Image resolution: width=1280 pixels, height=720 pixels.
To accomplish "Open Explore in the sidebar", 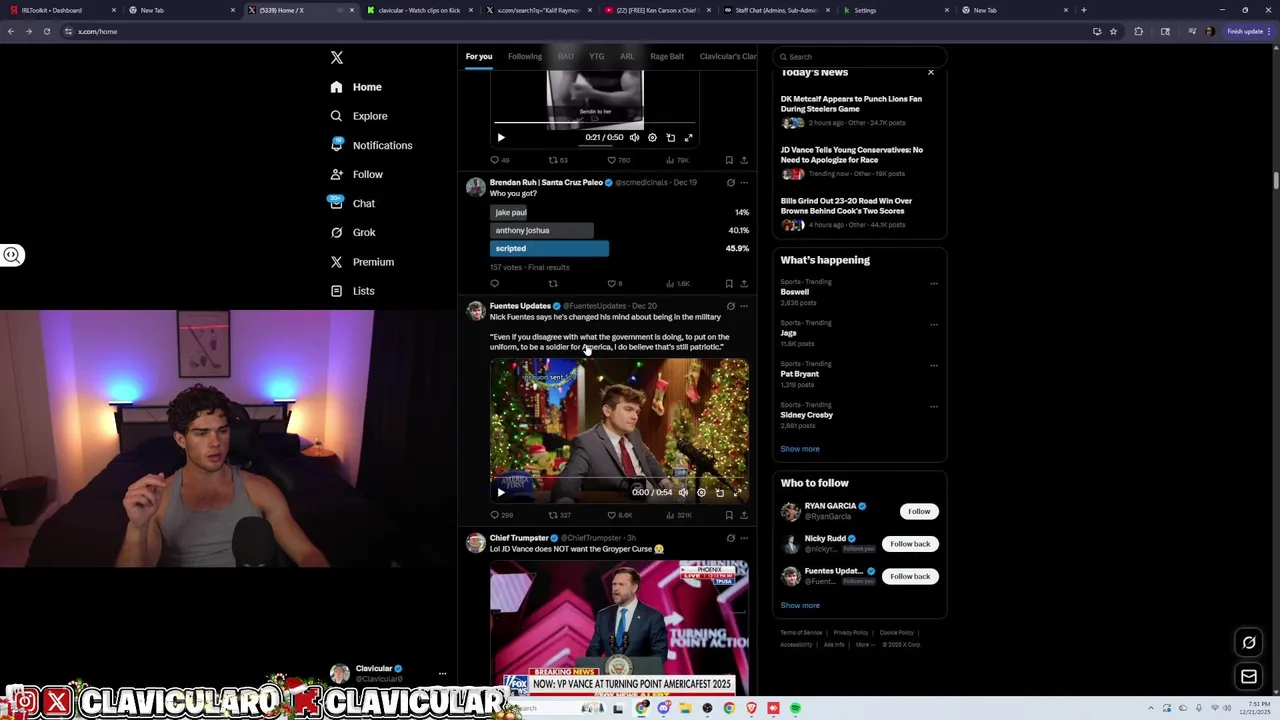I will (x=359, y=116).
